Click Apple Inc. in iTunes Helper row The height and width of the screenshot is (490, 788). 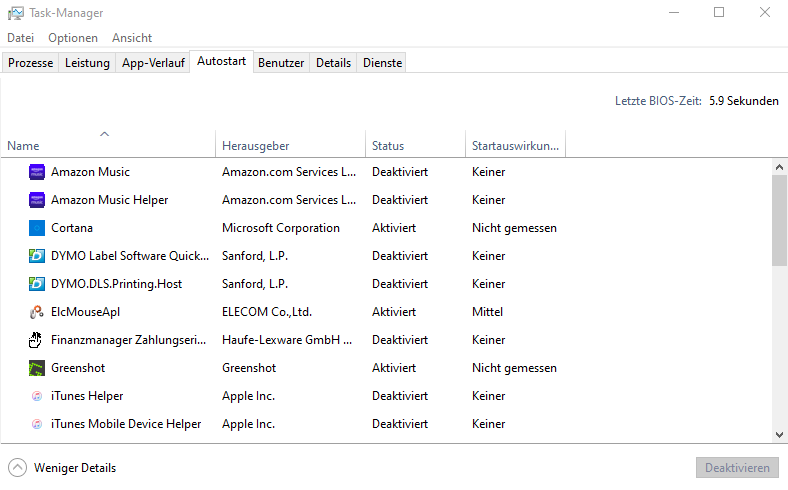tap(248, 396)
